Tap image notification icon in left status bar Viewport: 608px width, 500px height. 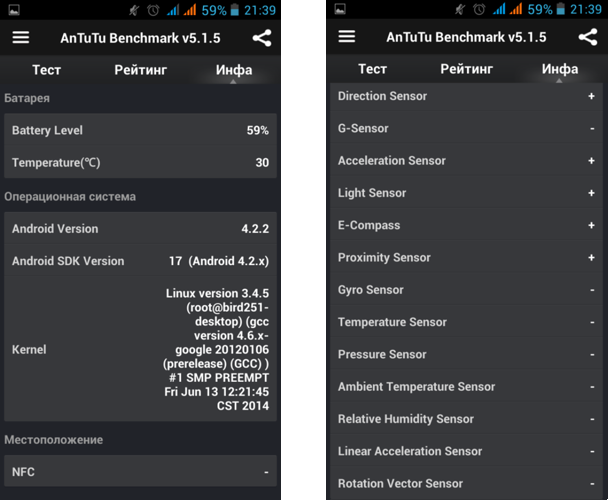14,10
